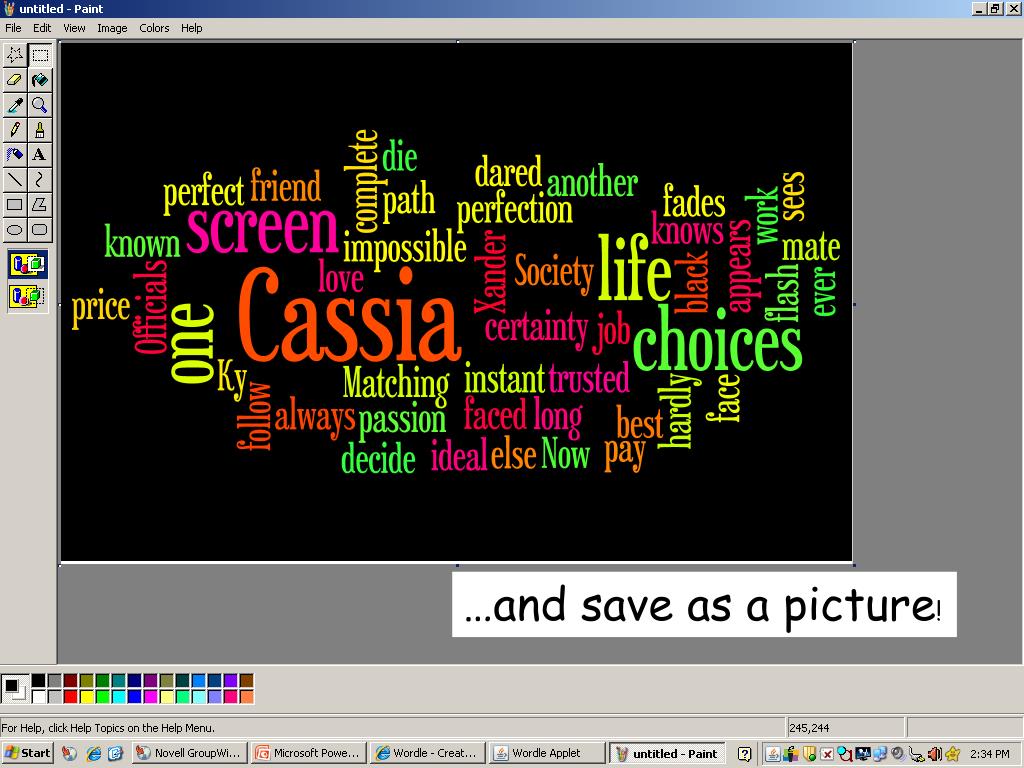Screen dimensions: 1024x768
Task: Select the cyan color swatch
Action: pos(118,697)
